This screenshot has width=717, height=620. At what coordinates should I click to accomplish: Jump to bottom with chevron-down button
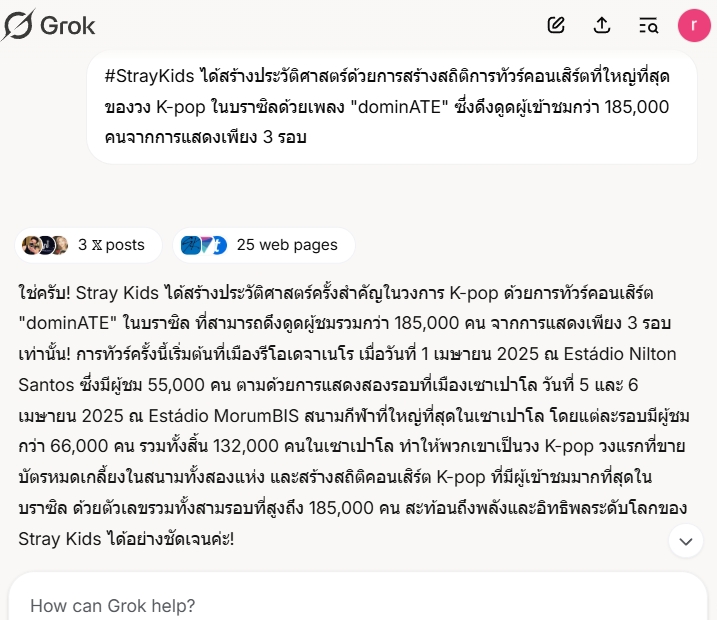[x=685, y=541]
